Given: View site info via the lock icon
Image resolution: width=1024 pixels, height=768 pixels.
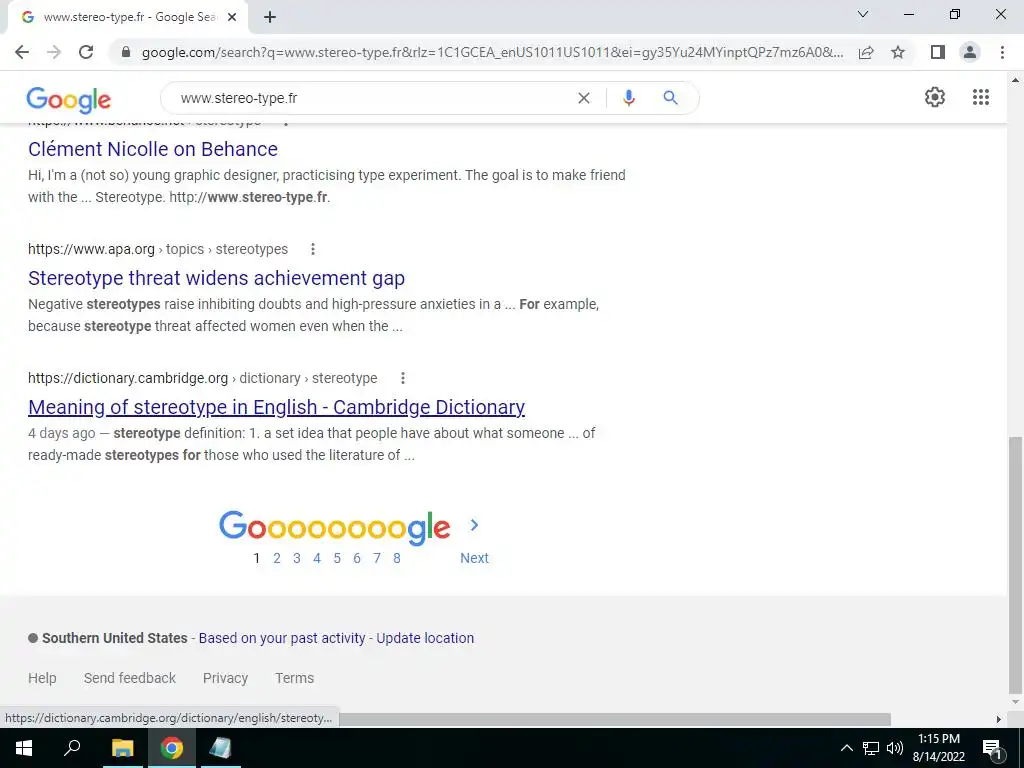Looking at the screenshot, I should (x=126, y=52).
